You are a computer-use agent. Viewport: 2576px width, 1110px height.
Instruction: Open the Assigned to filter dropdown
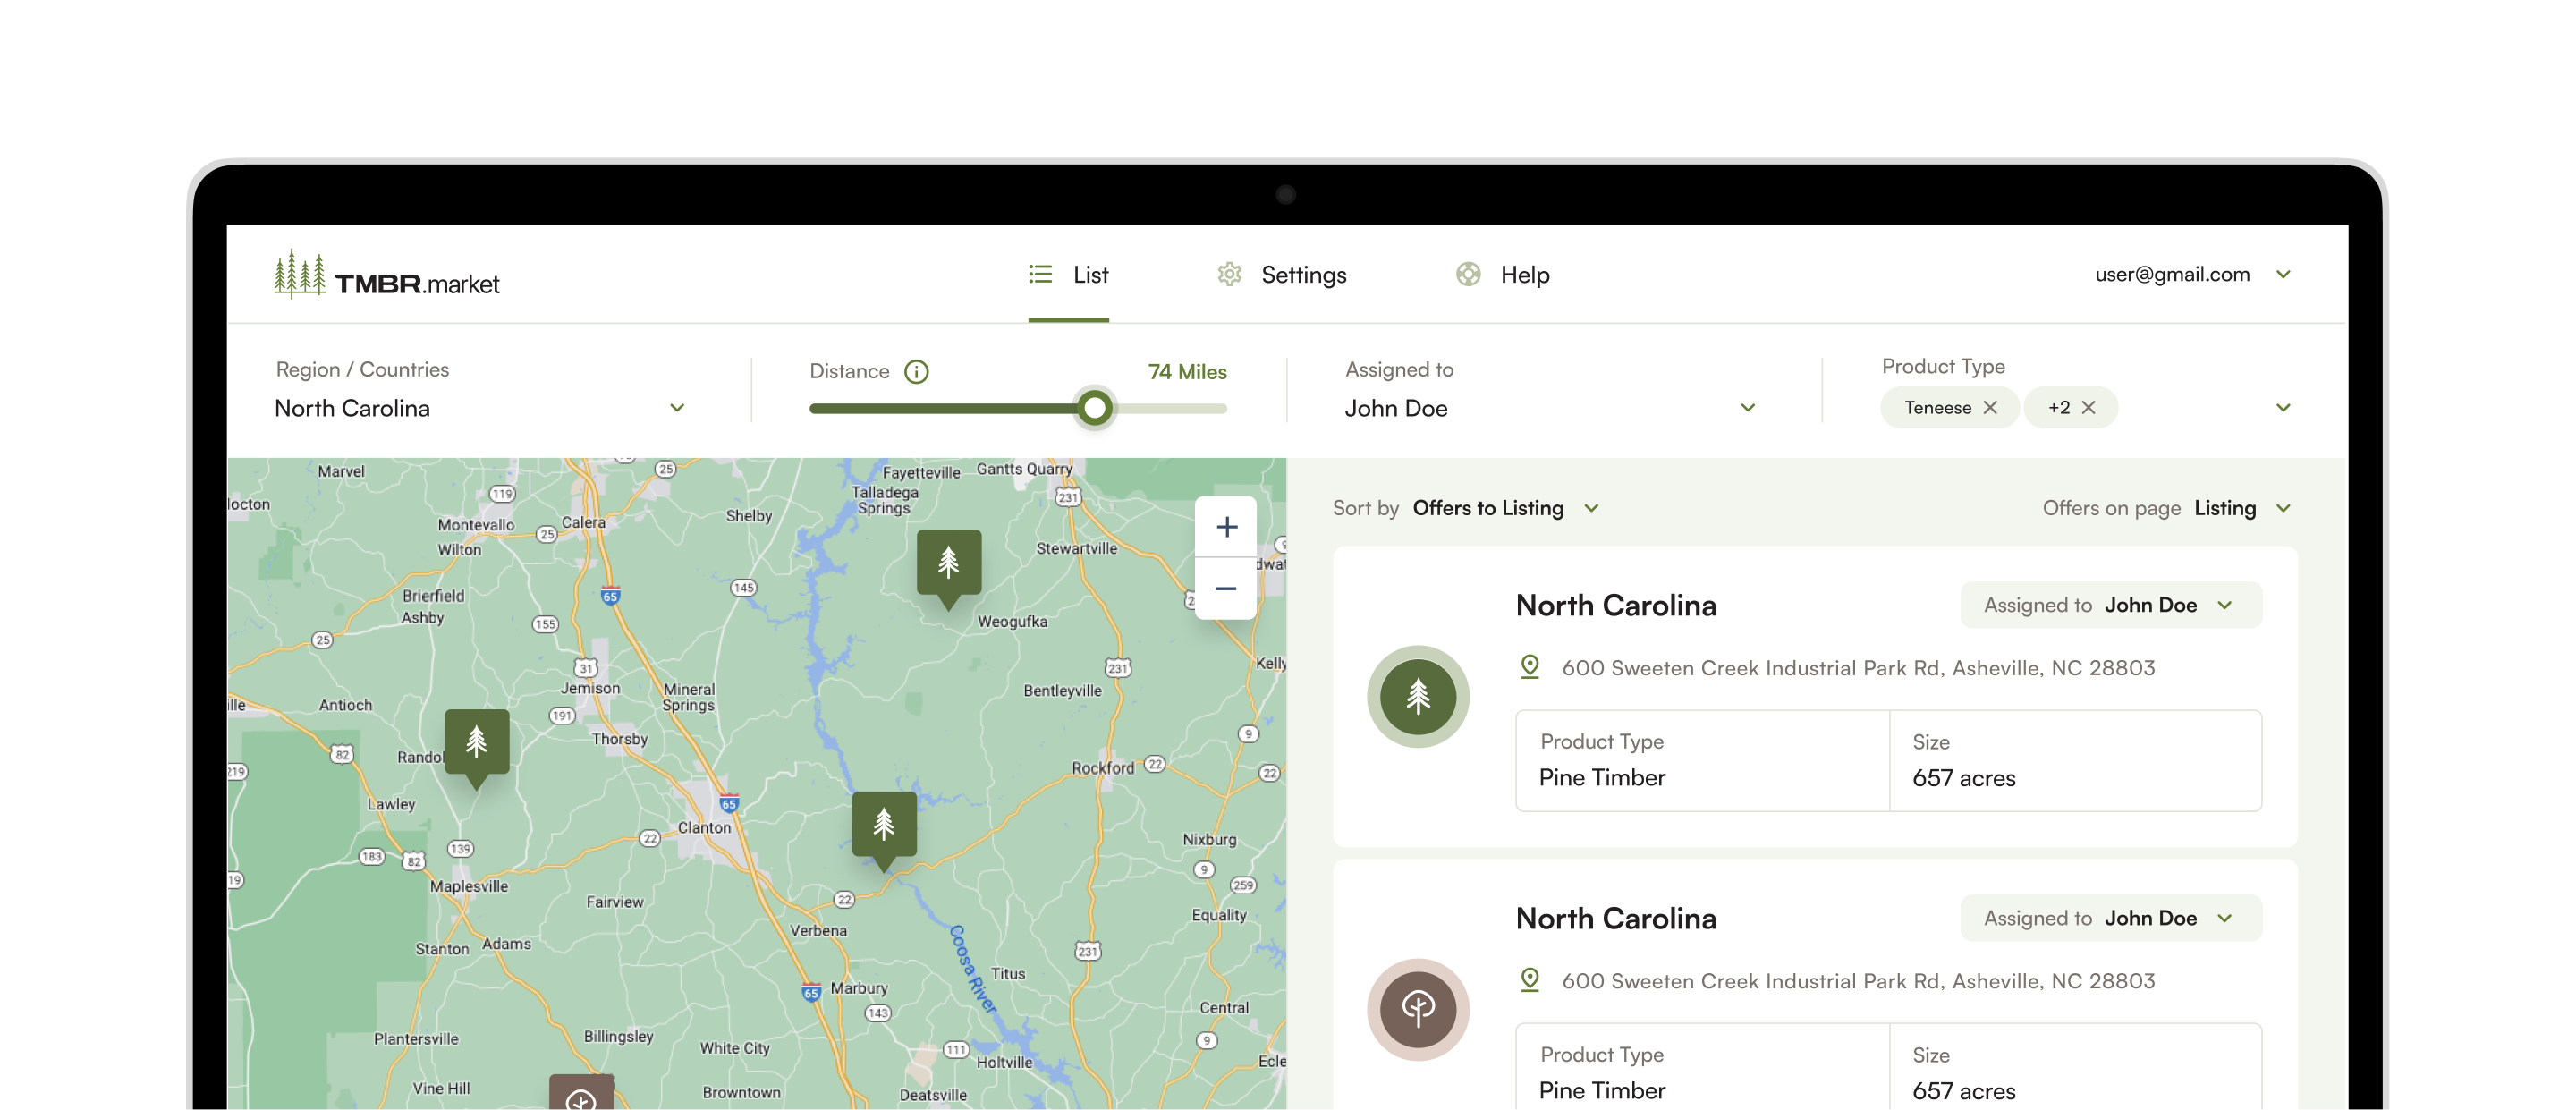tap(1550, 408)
